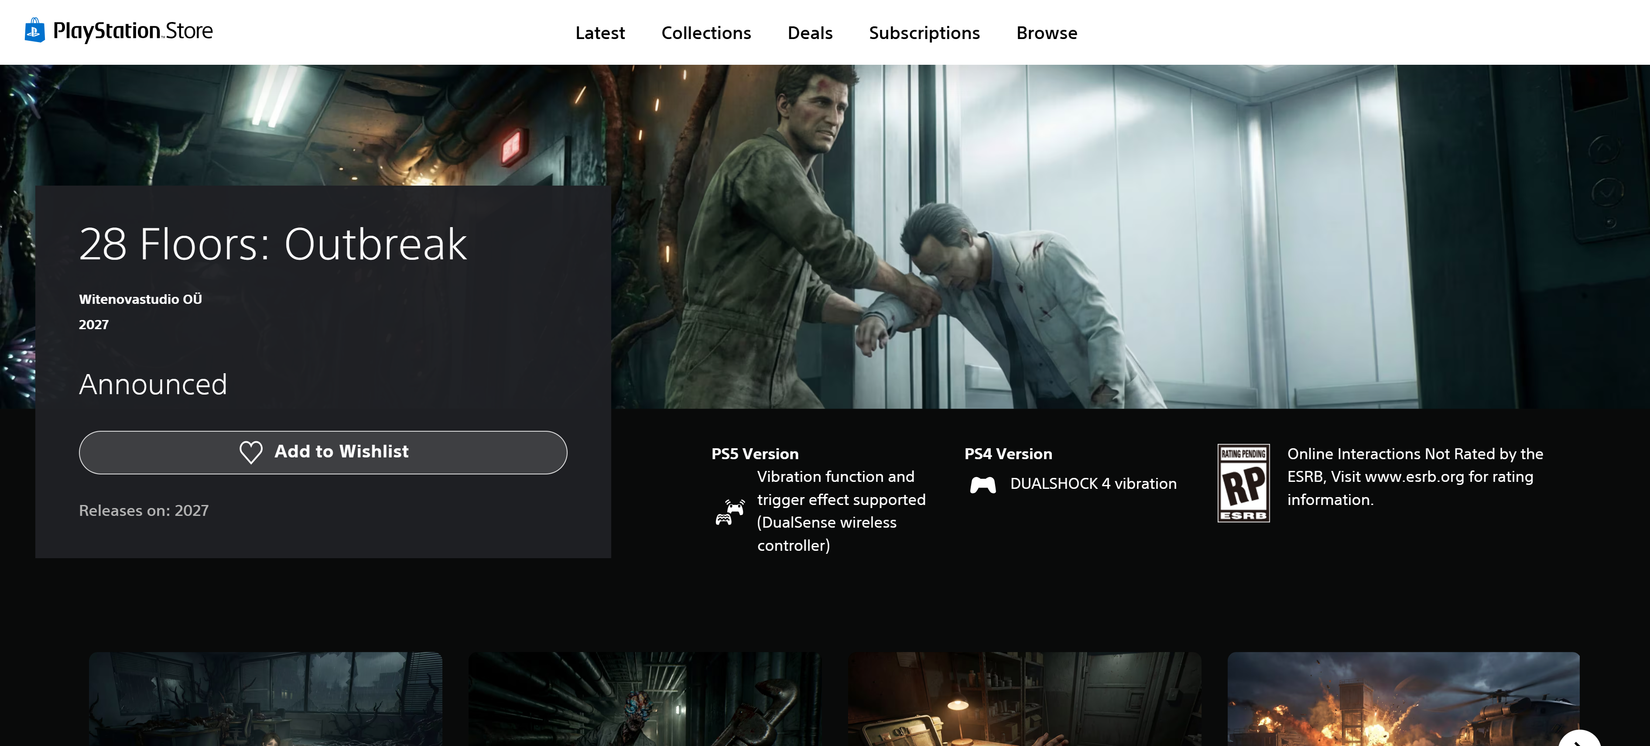The image size is (1650, 746).
Task: Open the Browse menu
Action: [1047, 33]
